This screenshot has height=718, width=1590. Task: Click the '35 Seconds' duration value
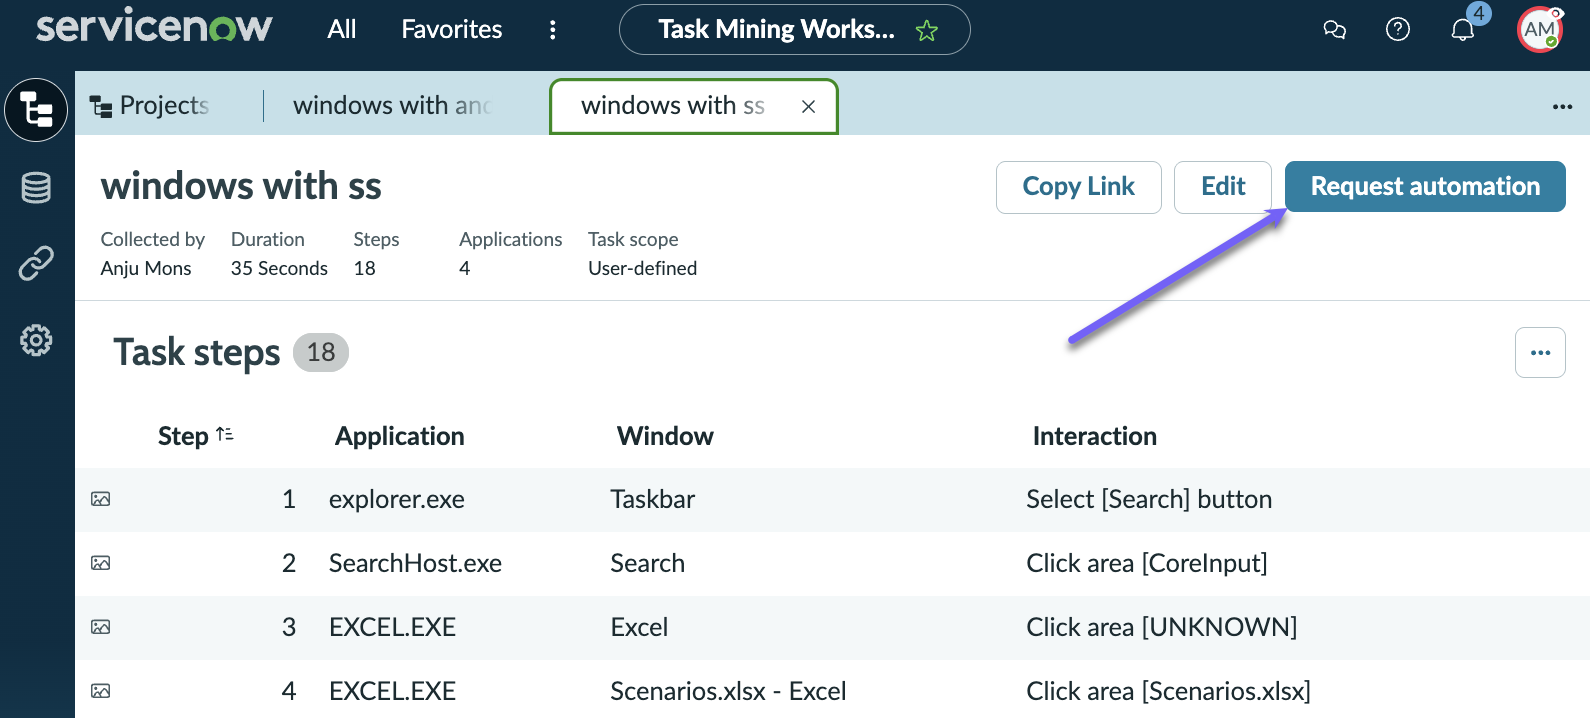pos(279,268)
